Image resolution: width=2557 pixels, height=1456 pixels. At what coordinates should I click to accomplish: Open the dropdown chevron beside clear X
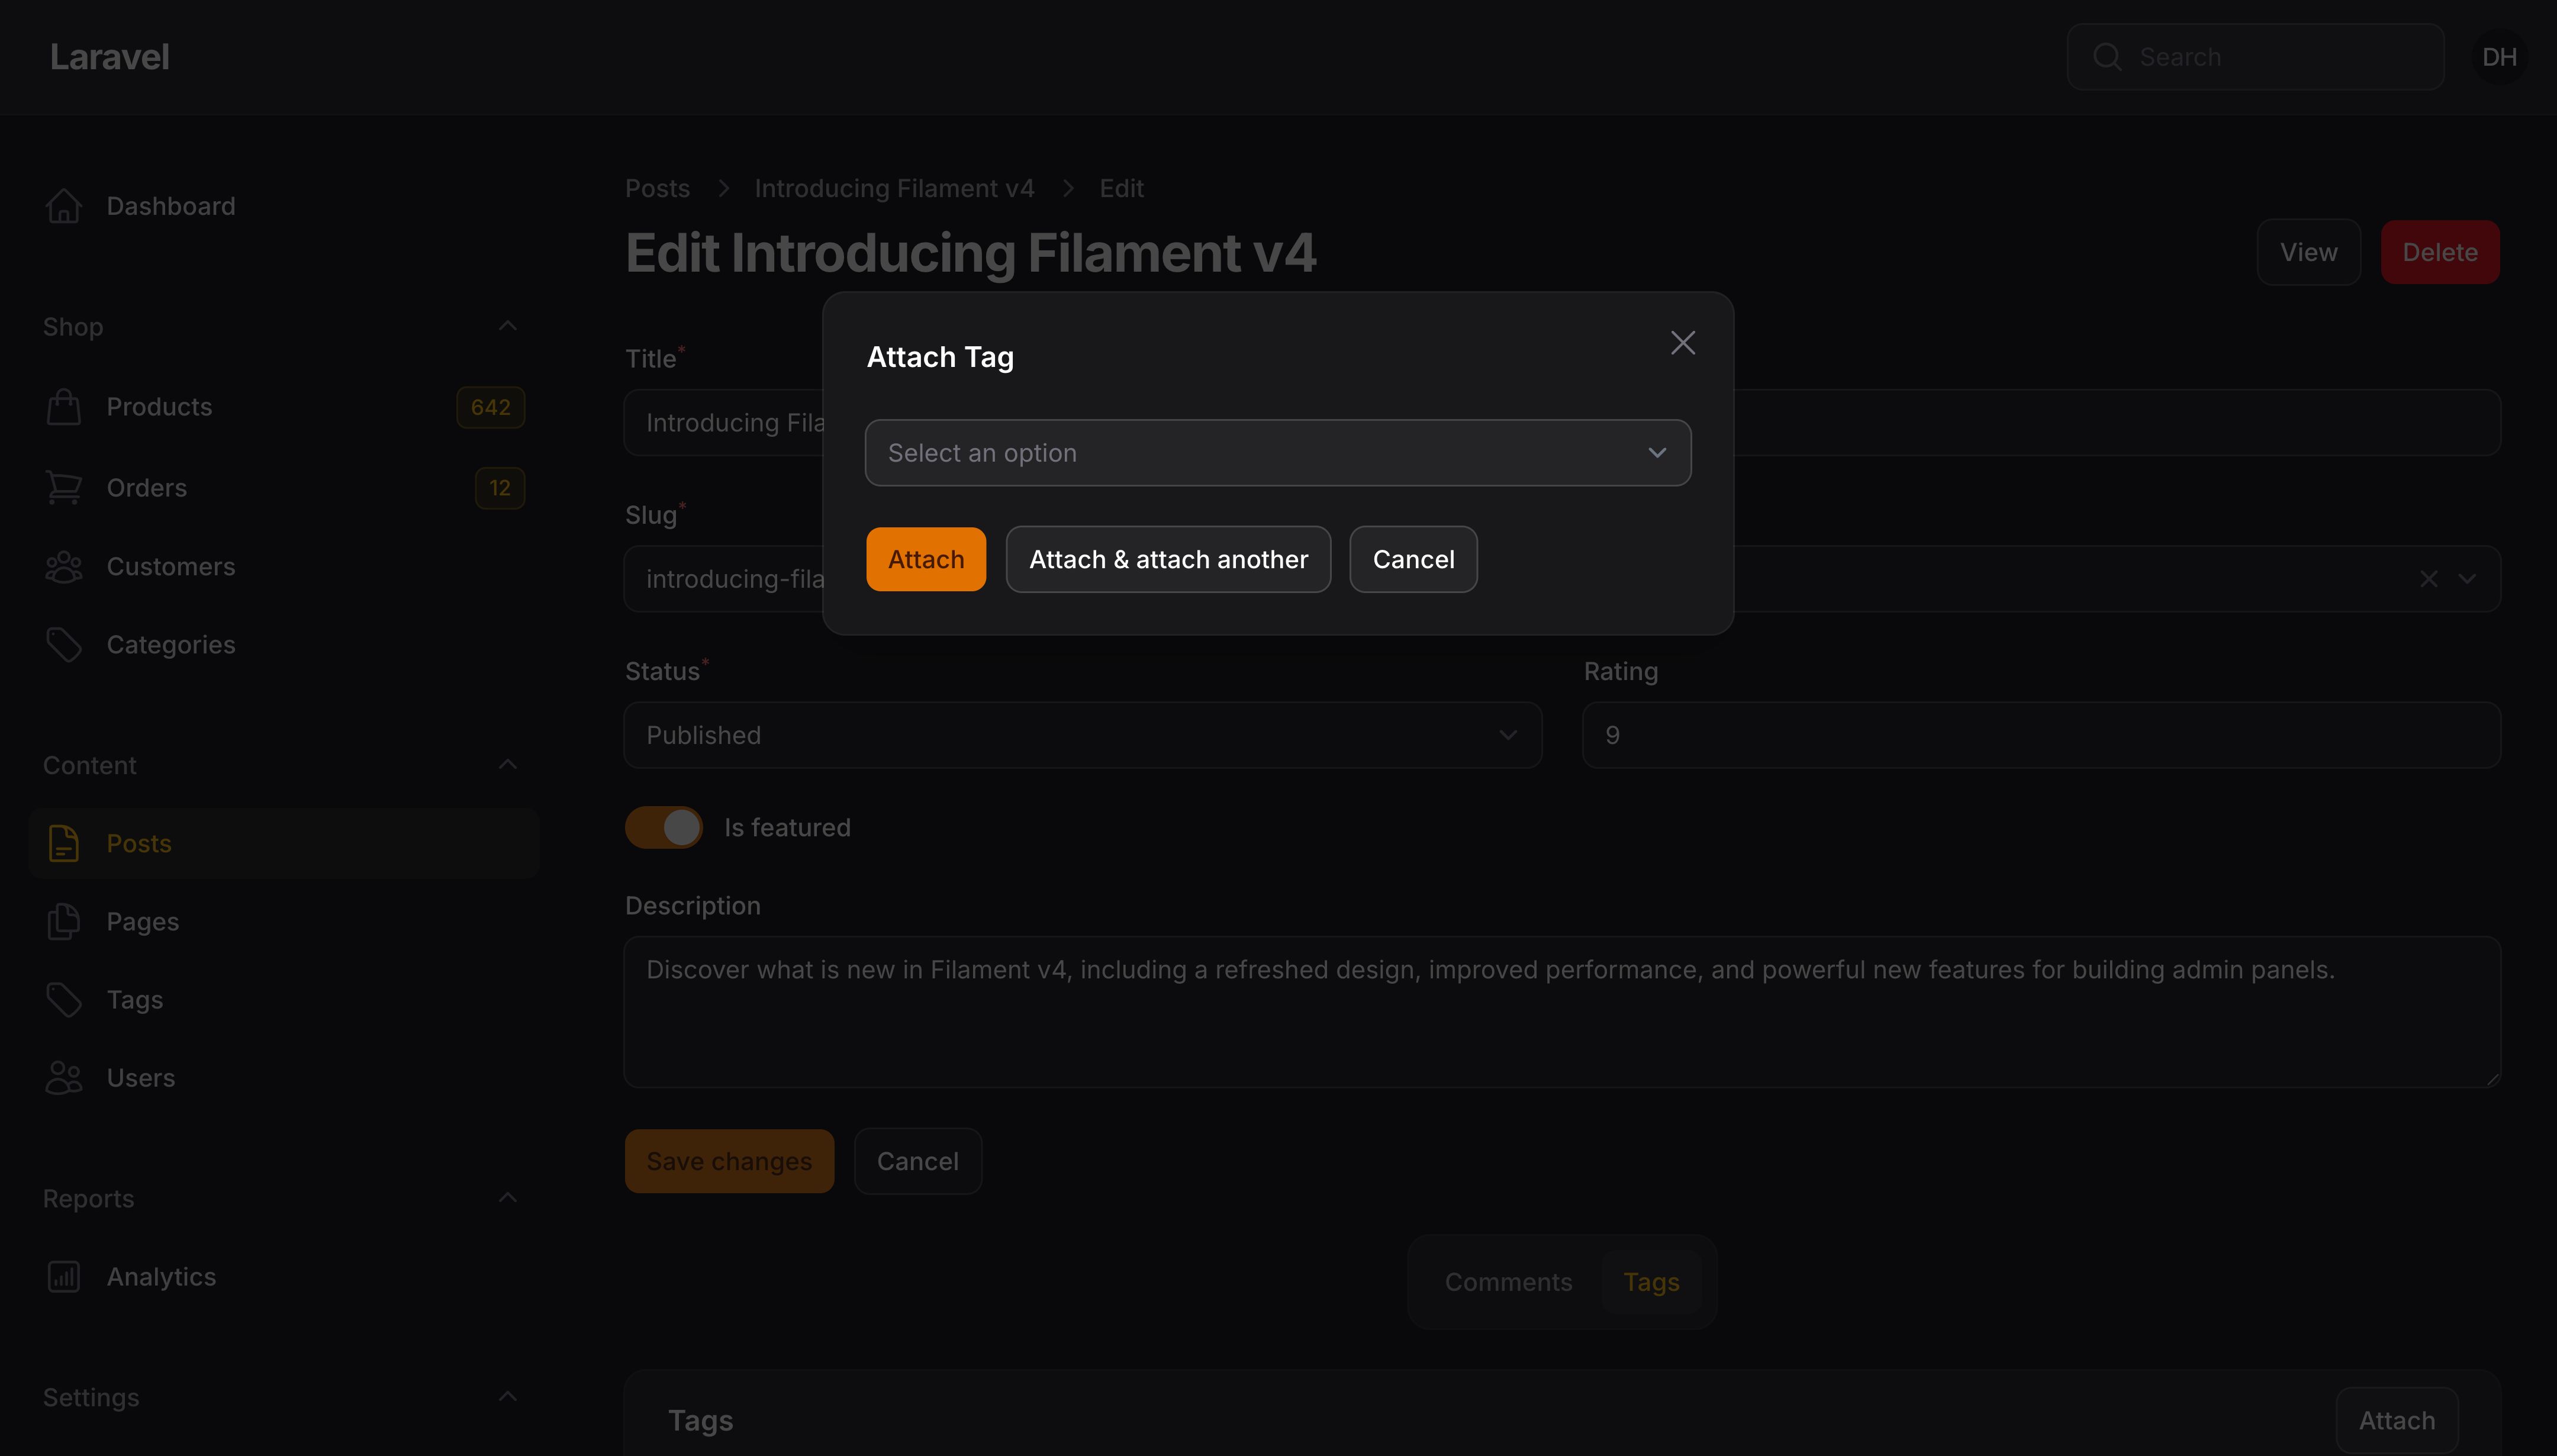2467,579
